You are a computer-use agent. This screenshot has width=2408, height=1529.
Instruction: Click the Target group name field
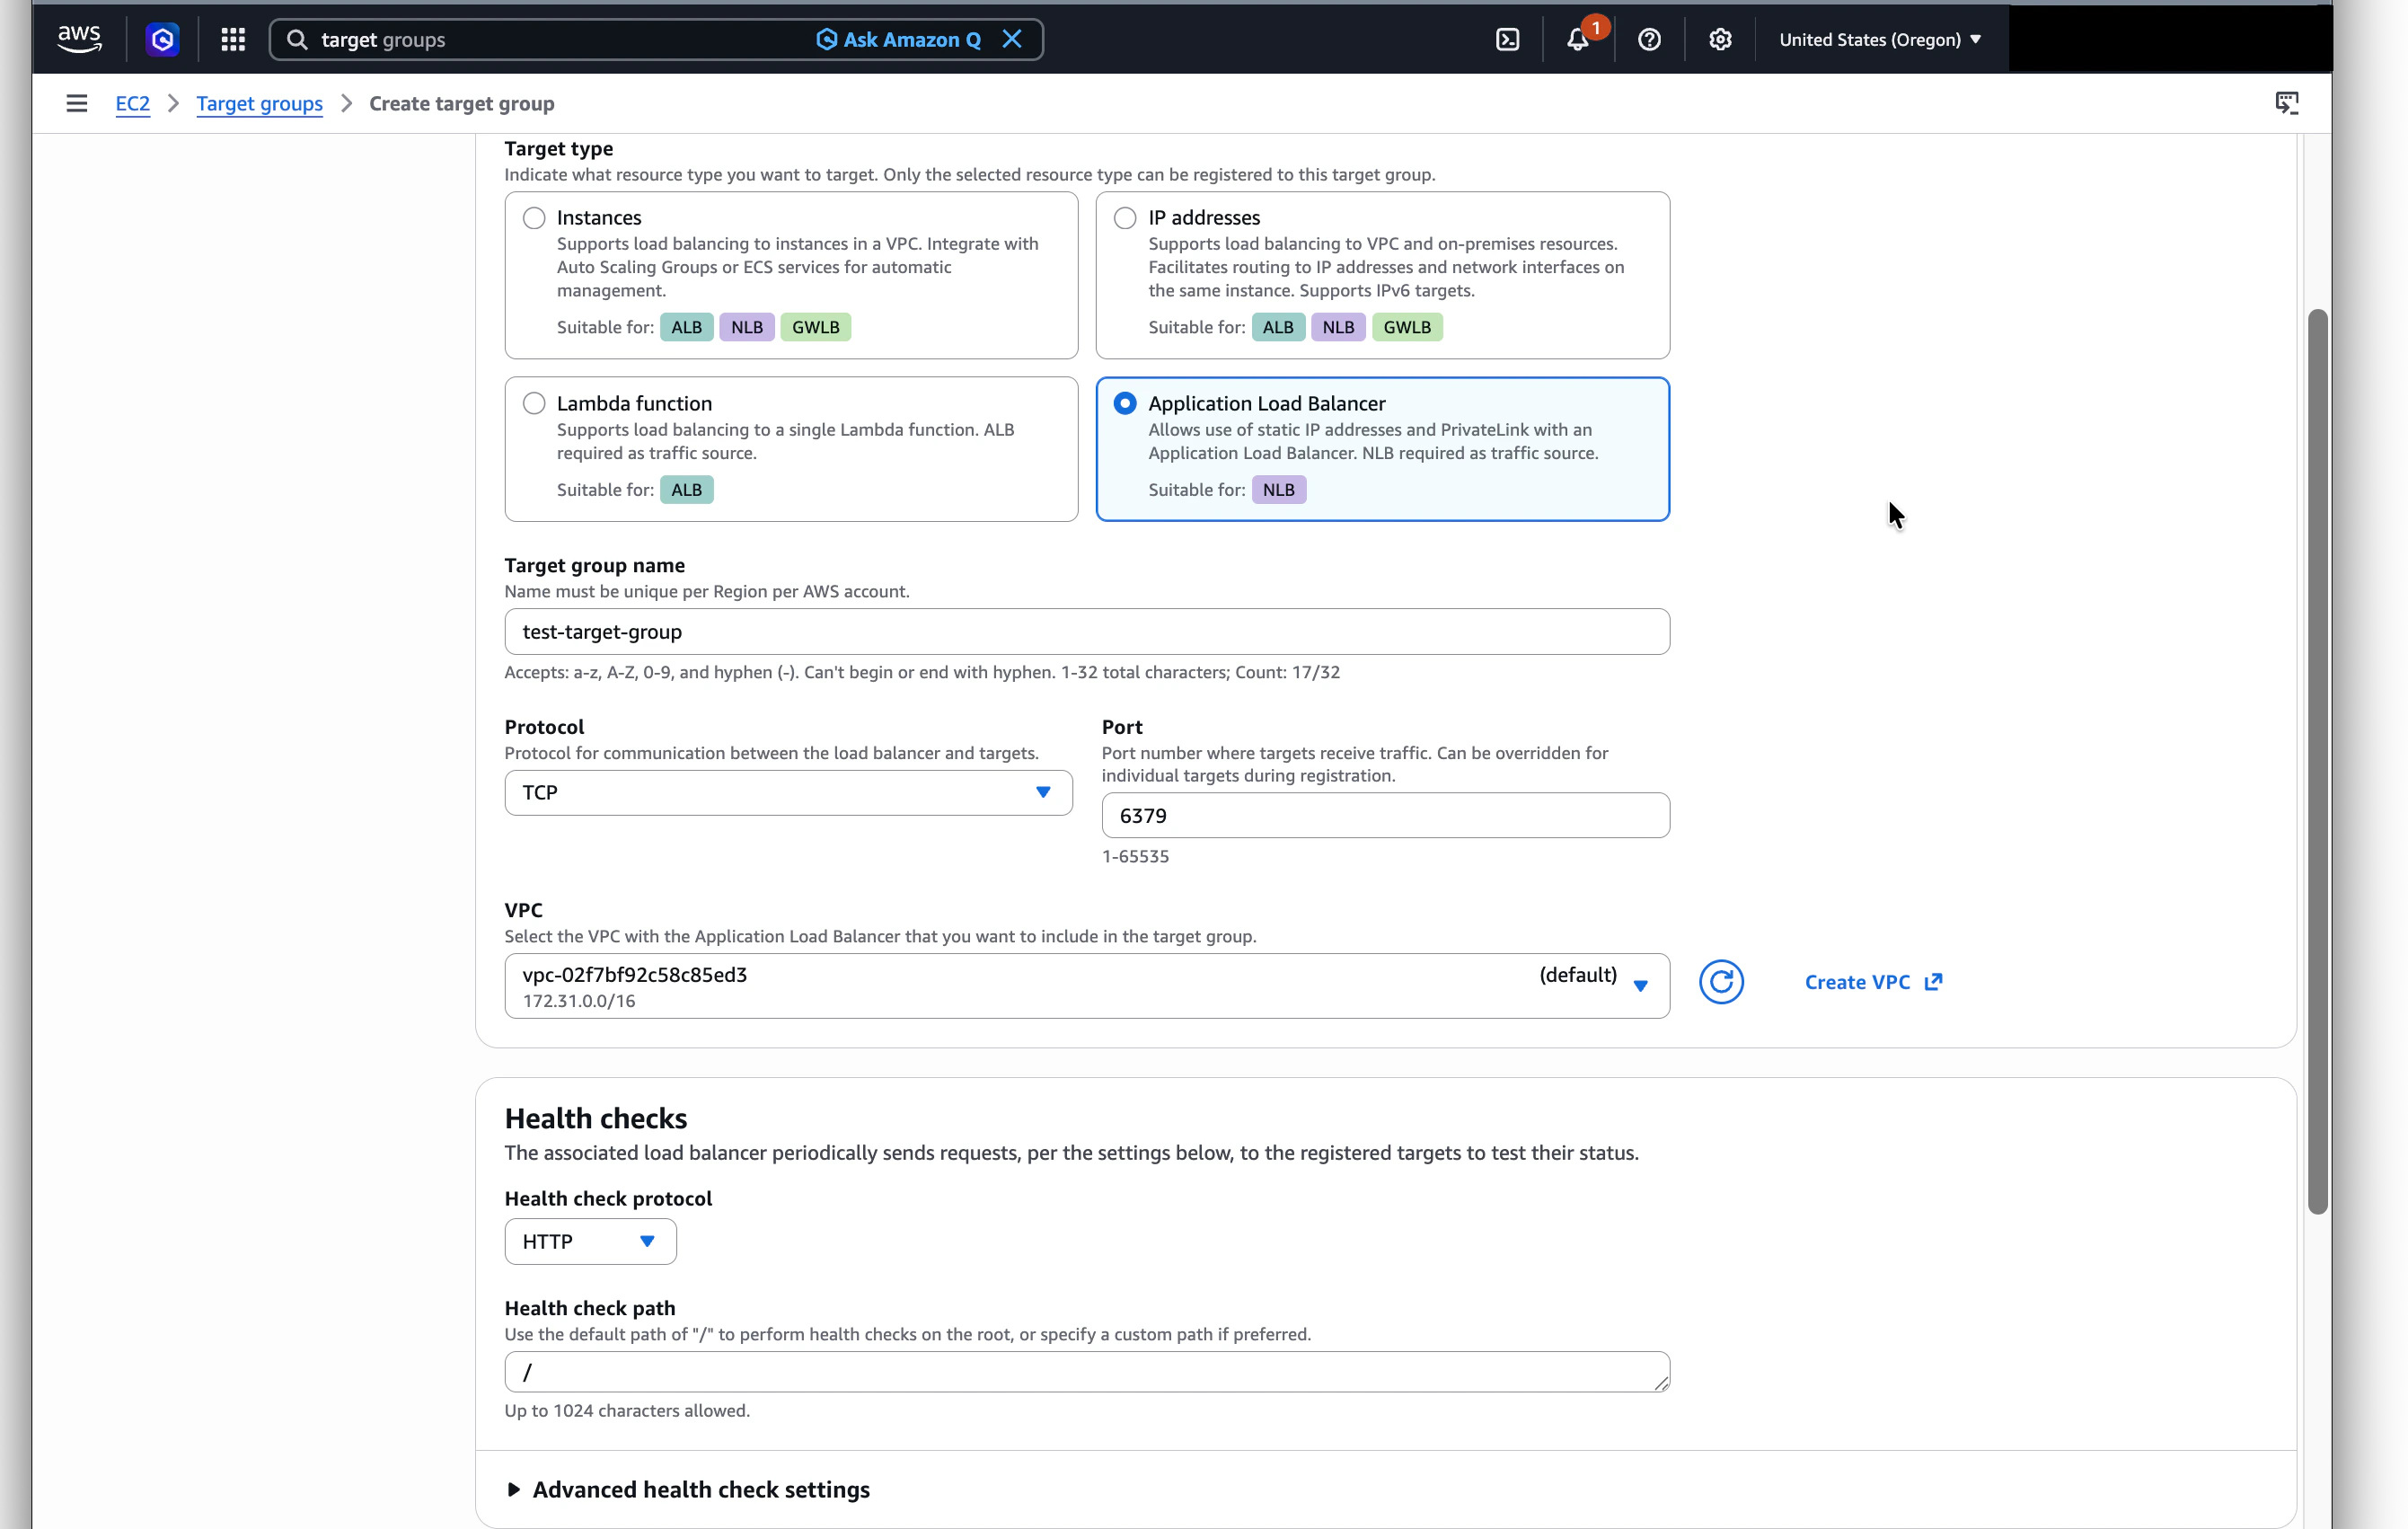[x=1086, y=631]
